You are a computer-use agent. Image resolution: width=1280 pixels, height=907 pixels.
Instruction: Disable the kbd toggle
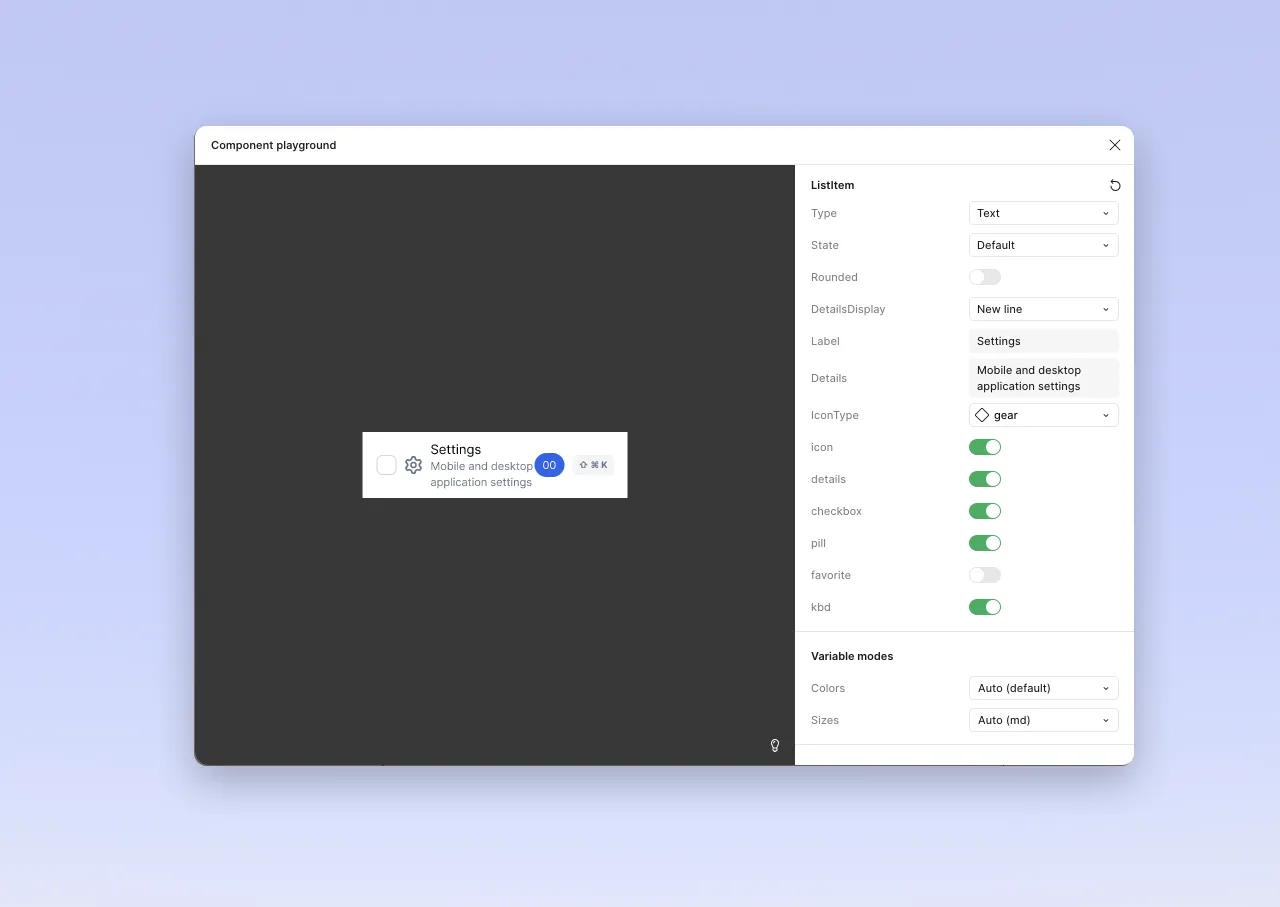tap(984, 607)
